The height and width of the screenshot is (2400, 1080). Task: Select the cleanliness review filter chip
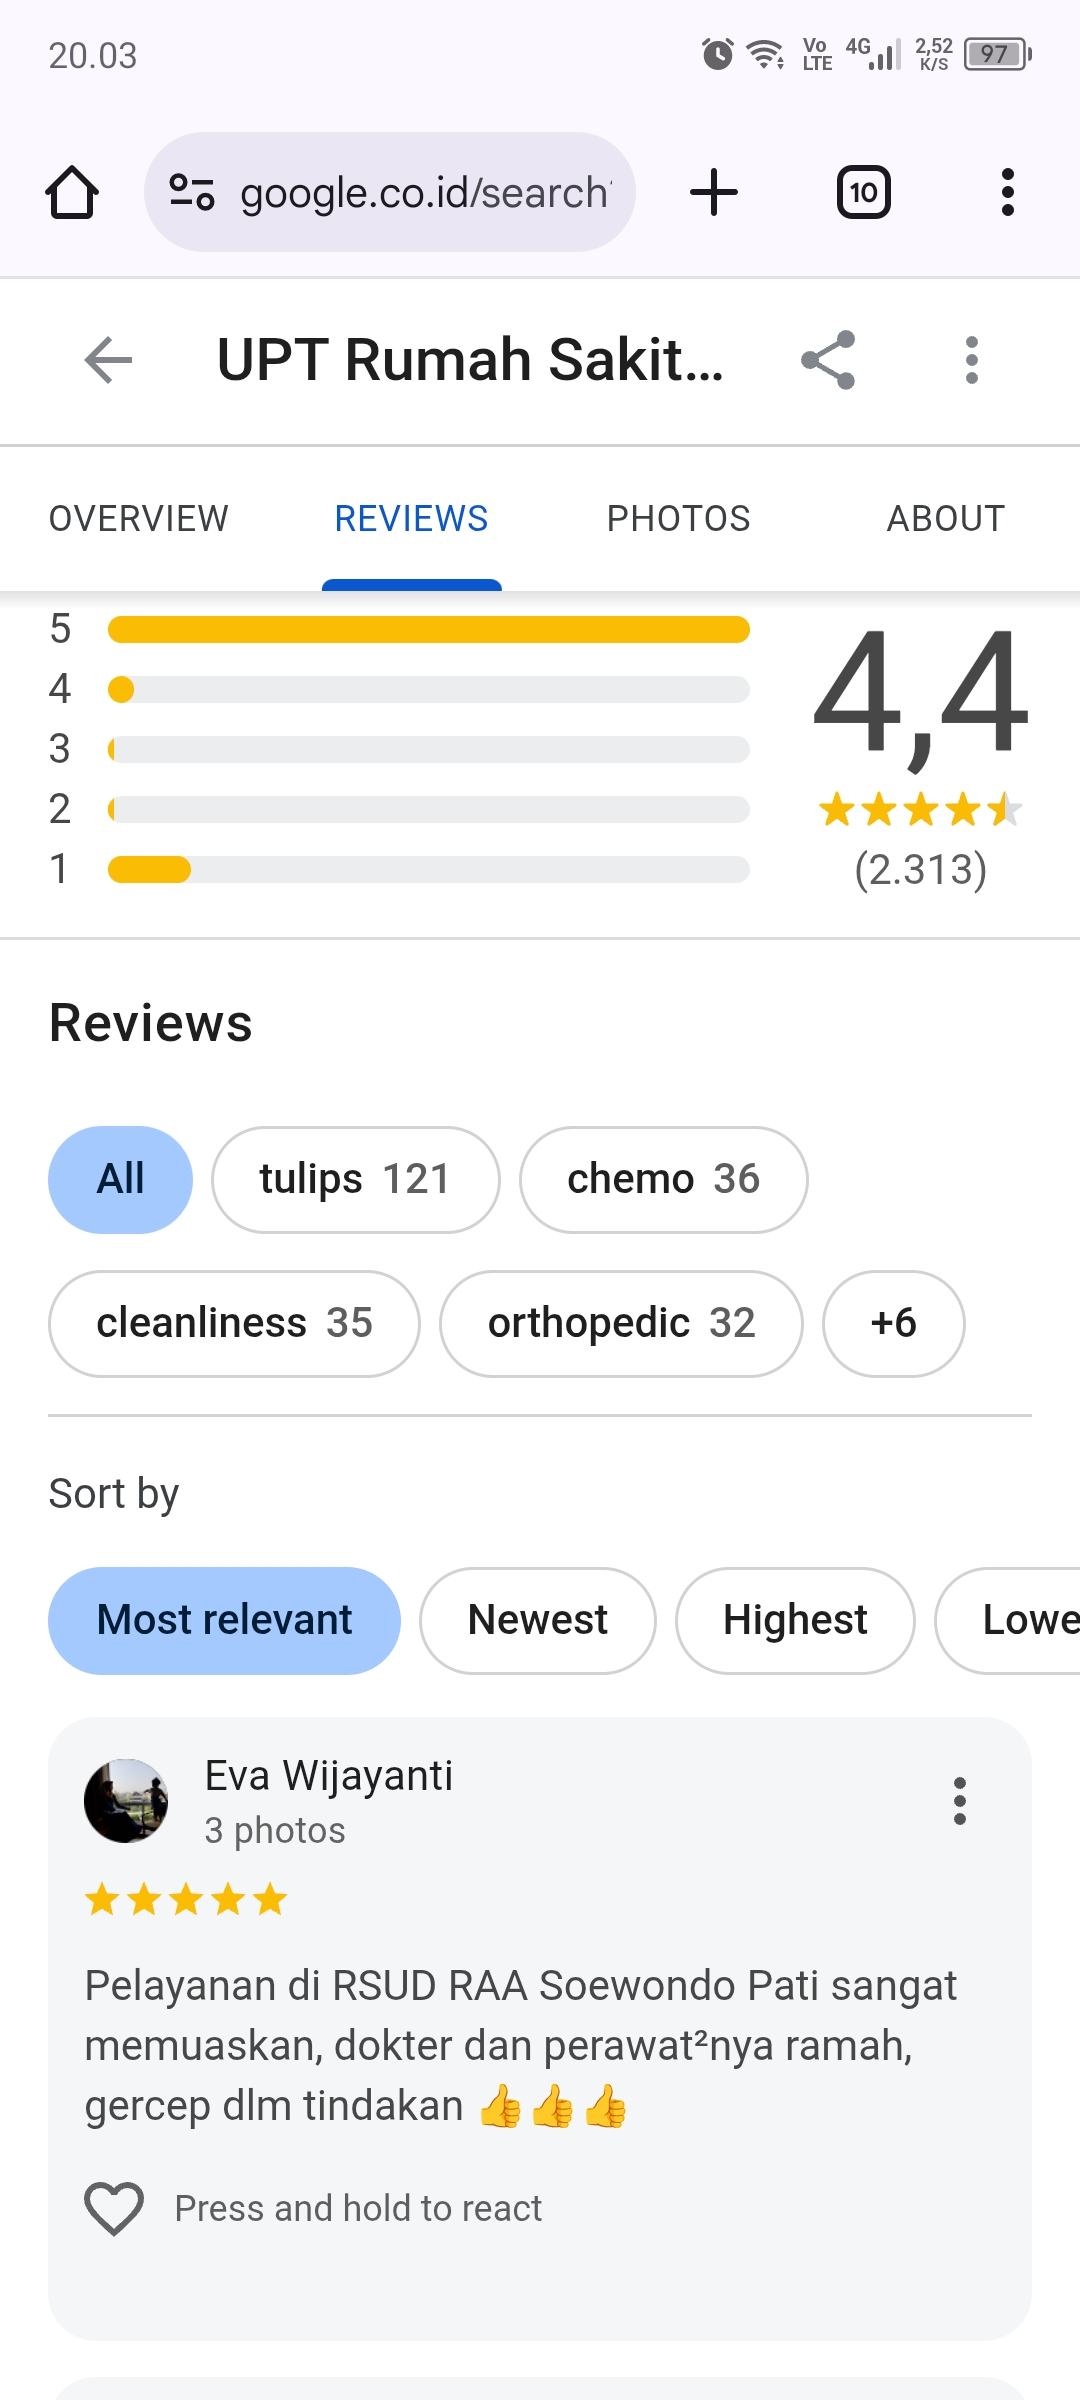coord(234,1324)
